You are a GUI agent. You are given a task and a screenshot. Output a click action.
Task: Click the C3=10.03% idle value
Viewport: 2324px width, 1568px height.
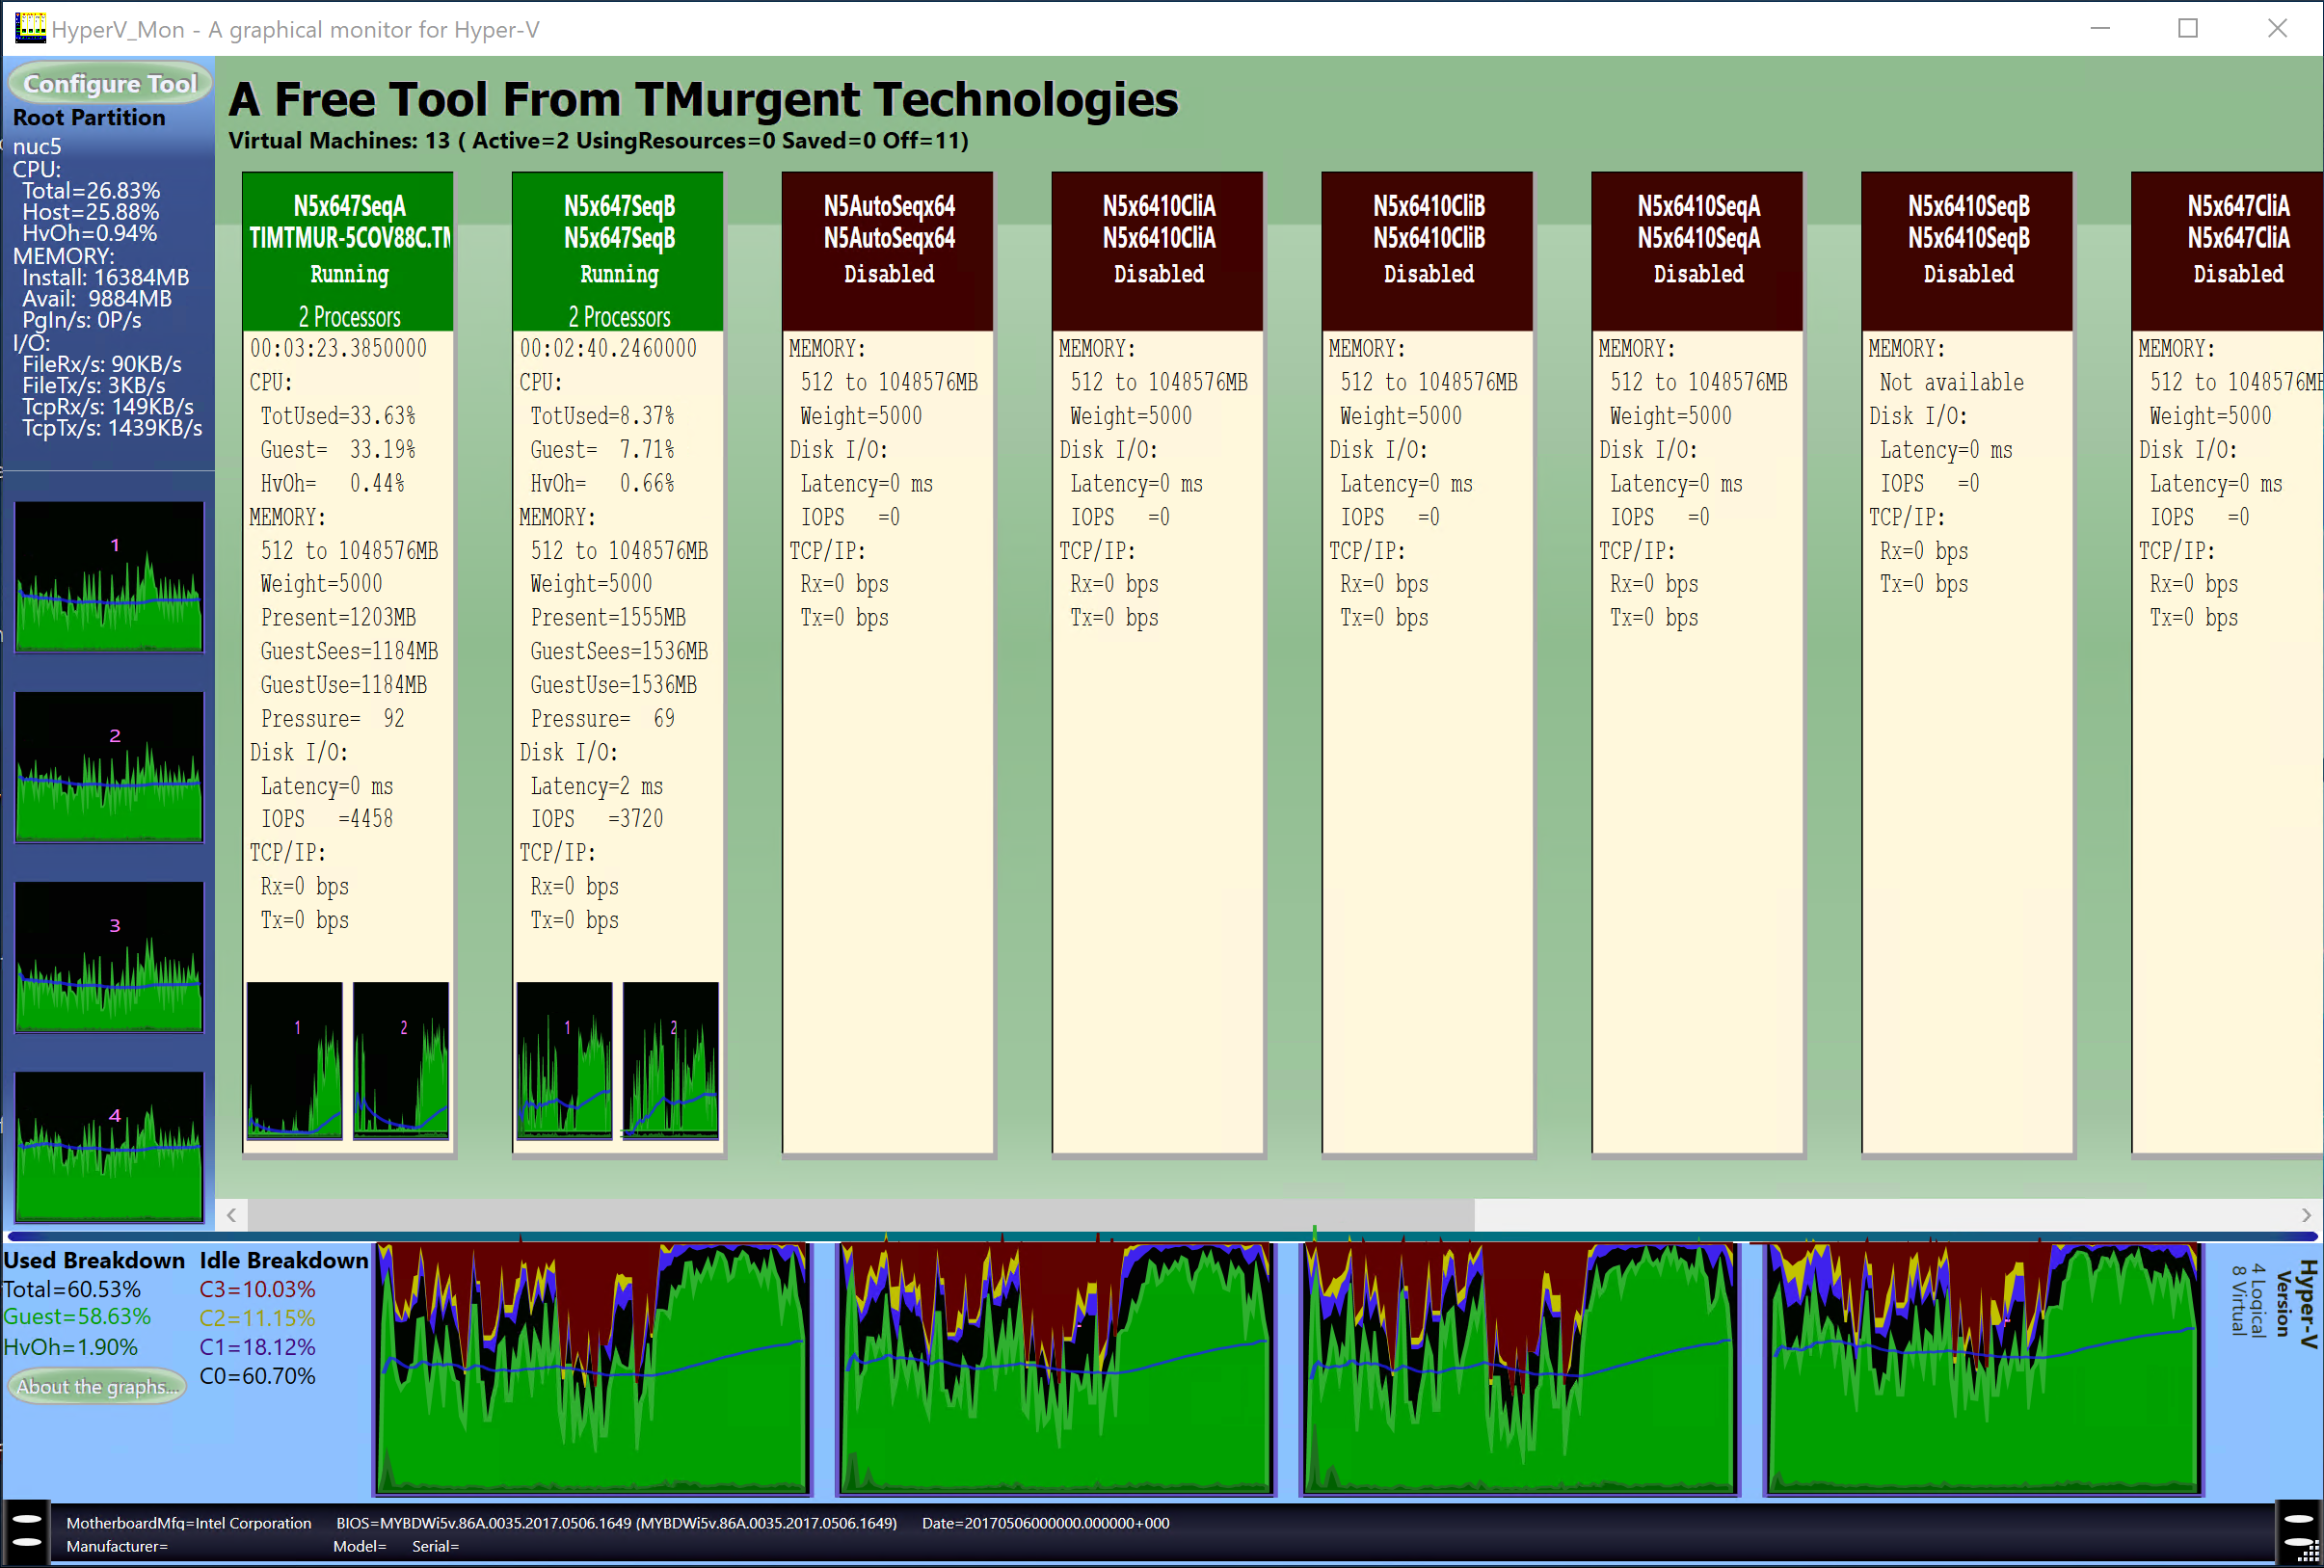click(x=257, y=1289)
